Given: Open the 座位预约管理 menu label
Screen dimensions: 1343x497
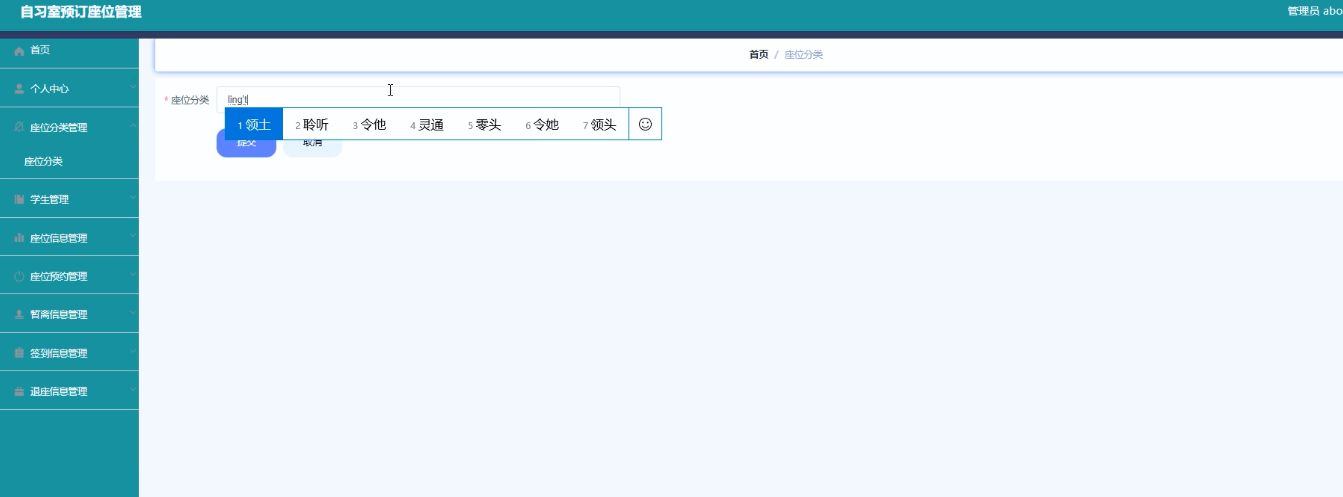Looking at the screenshot, I should pyautogui.click(x=58, y=276).
